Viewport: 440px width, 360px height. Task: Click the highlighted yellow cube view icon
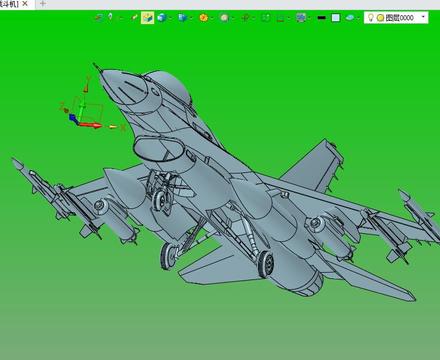point(148,18)
